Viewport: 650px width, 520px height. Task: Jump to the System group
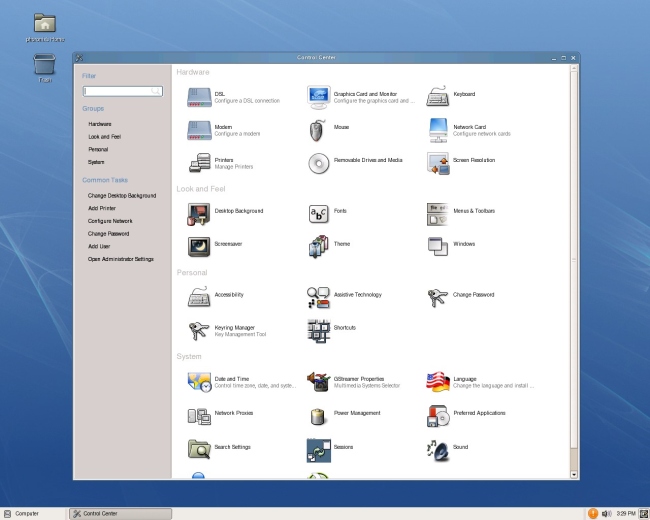pos(96,162)
